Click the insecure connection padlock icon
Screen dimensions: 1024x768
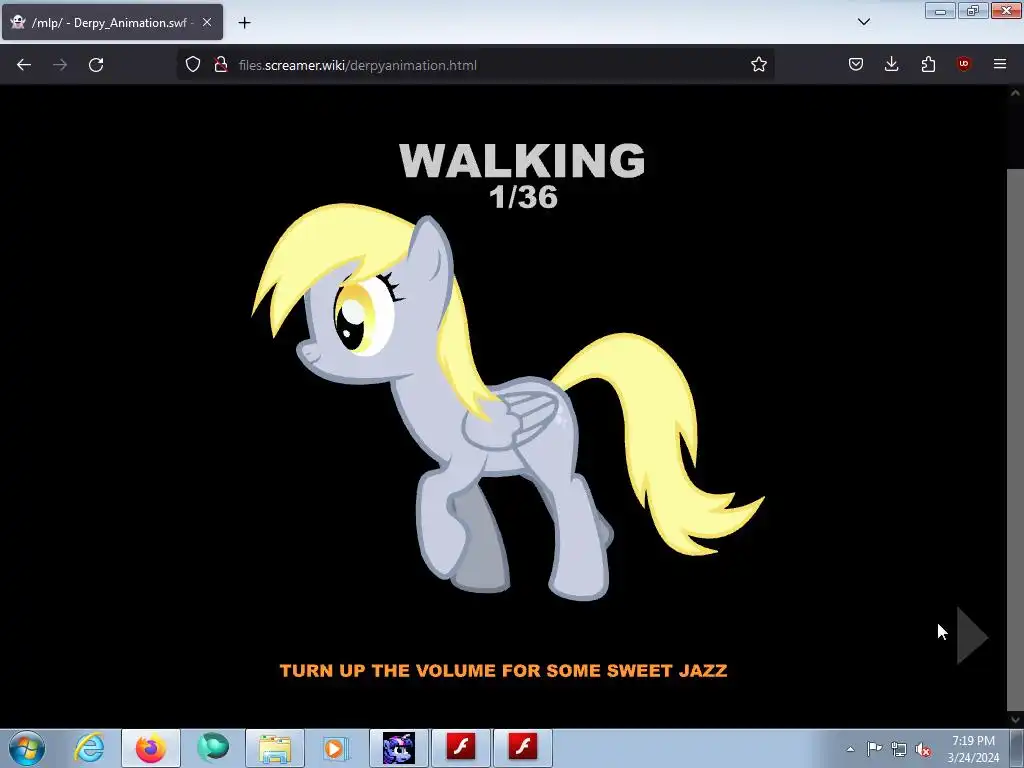click(x=221, y=64)
